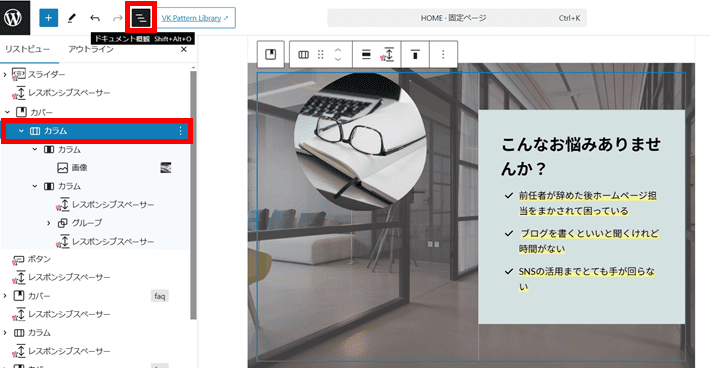Switch to the アウトライン tab
Image resolution: width=710 pixels, height=368 pixels.
click(91, 49)
